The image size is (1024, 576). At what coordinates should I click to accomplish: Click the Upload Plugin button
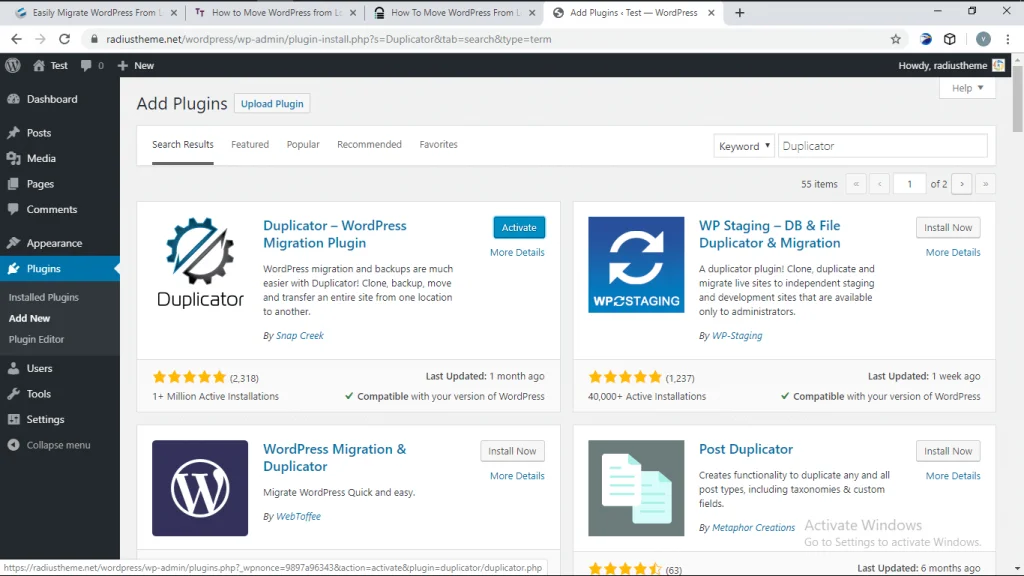click(272, 104)
